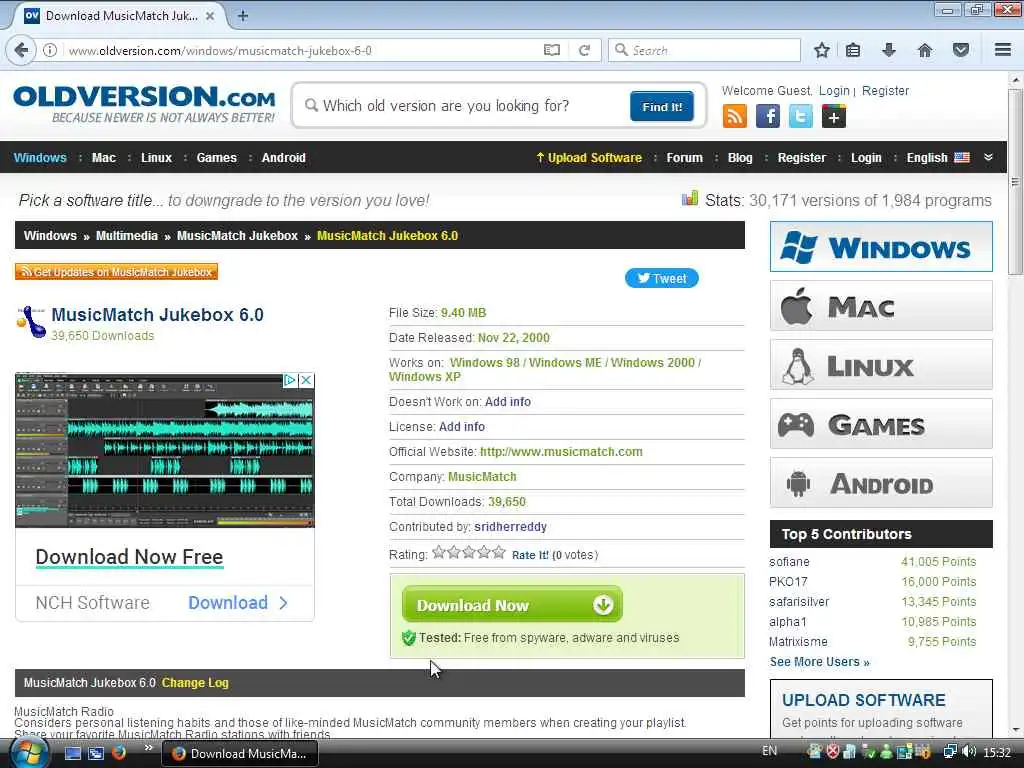Viewport: 1024px width, 768px height.
Task: Open a new browser tab with plus
Action: (x=243, y=16)
